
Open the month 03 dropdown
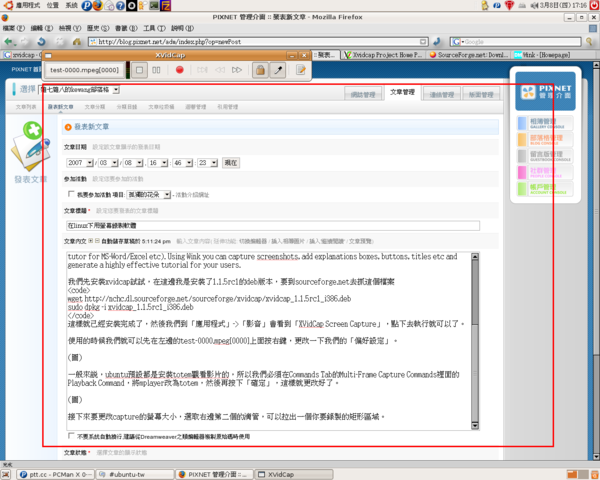pyautogui.click(x=108, y=163)
